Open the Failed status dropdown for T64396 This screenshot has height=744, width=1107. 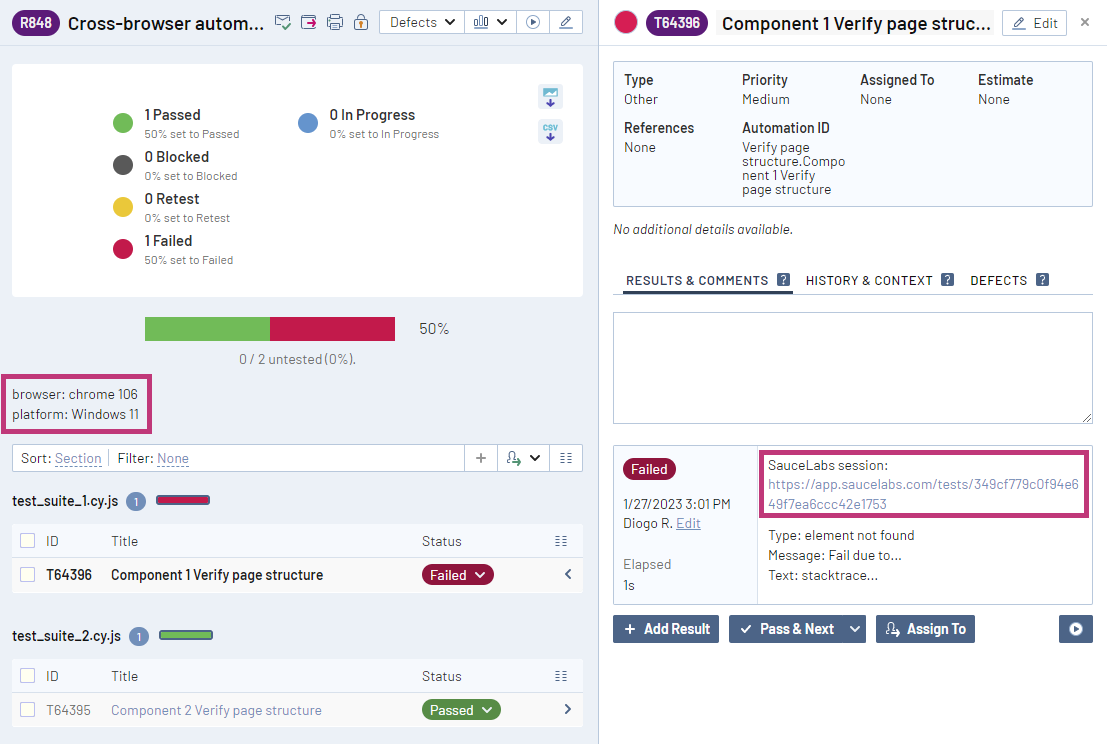(458, 575)
